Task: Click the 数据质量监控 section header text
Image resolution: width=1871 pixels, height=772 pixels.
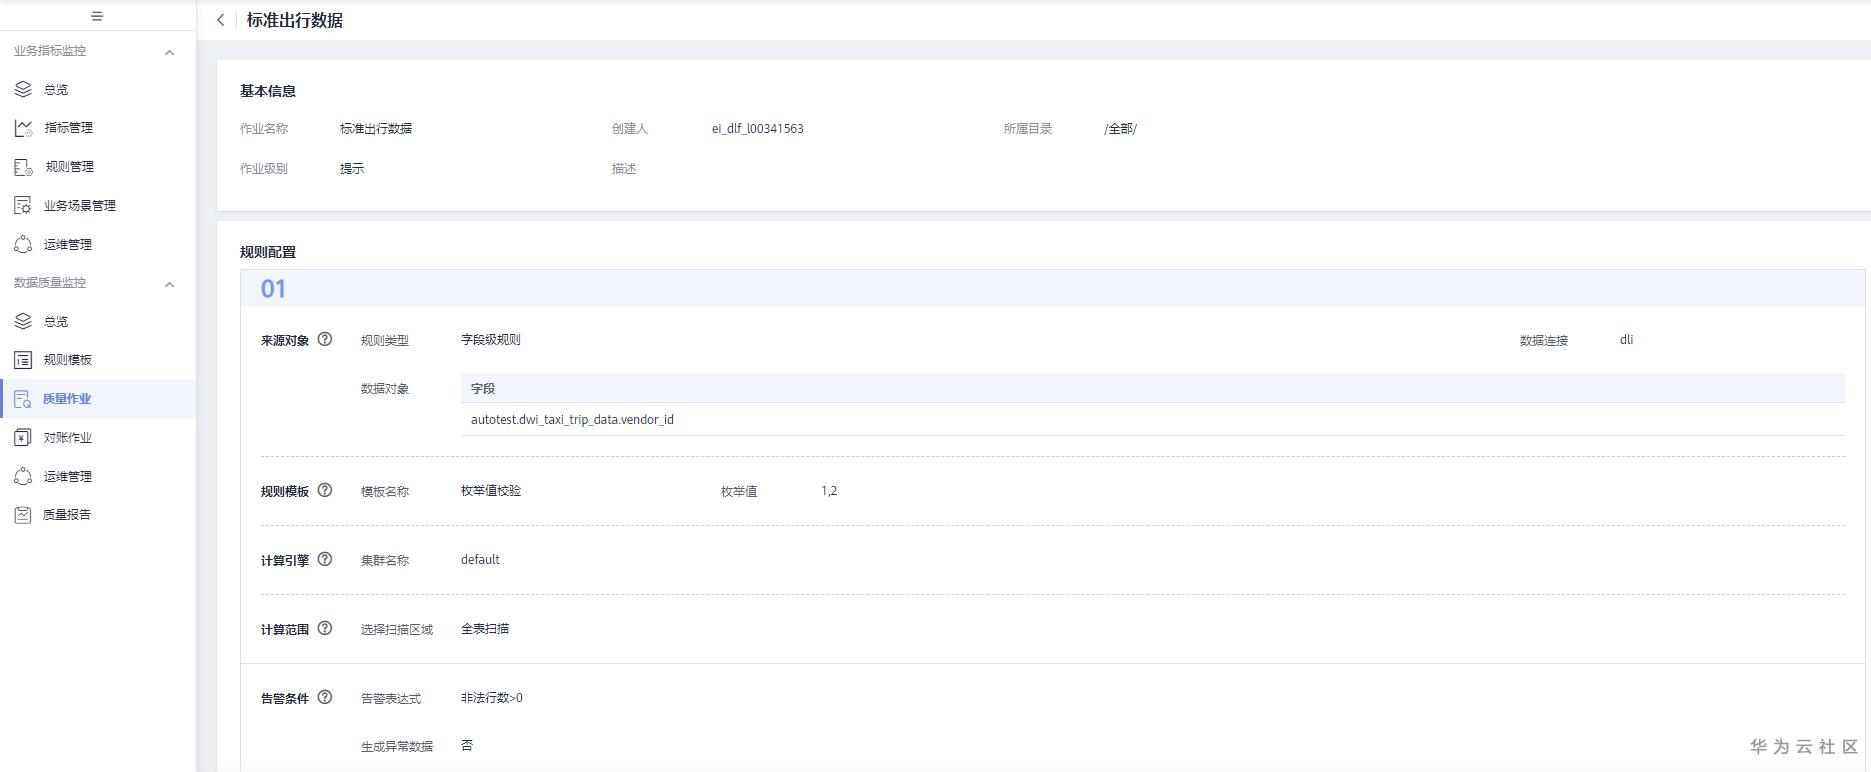Action: pos(50,283)
